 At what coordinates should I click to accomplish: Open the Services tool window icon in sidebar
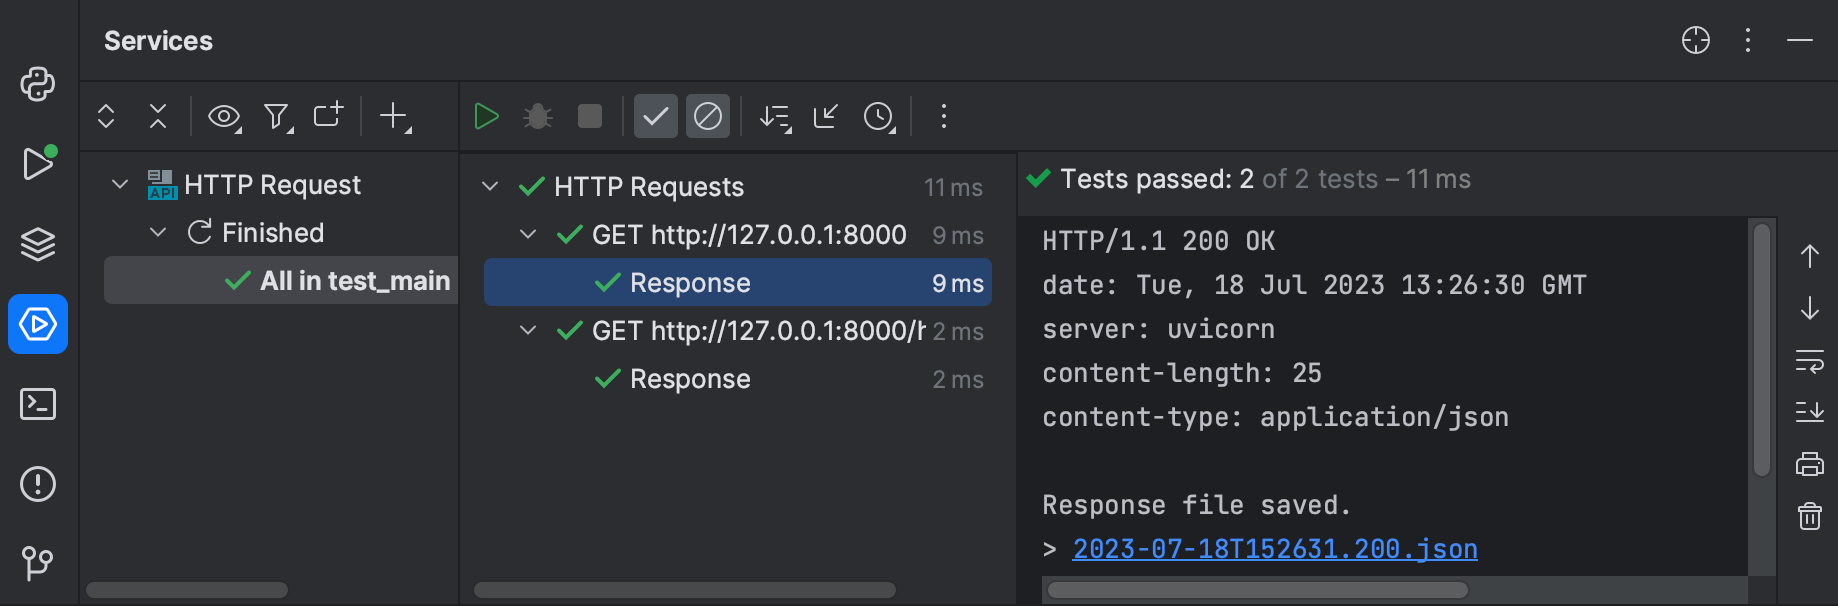click(38, 324)
